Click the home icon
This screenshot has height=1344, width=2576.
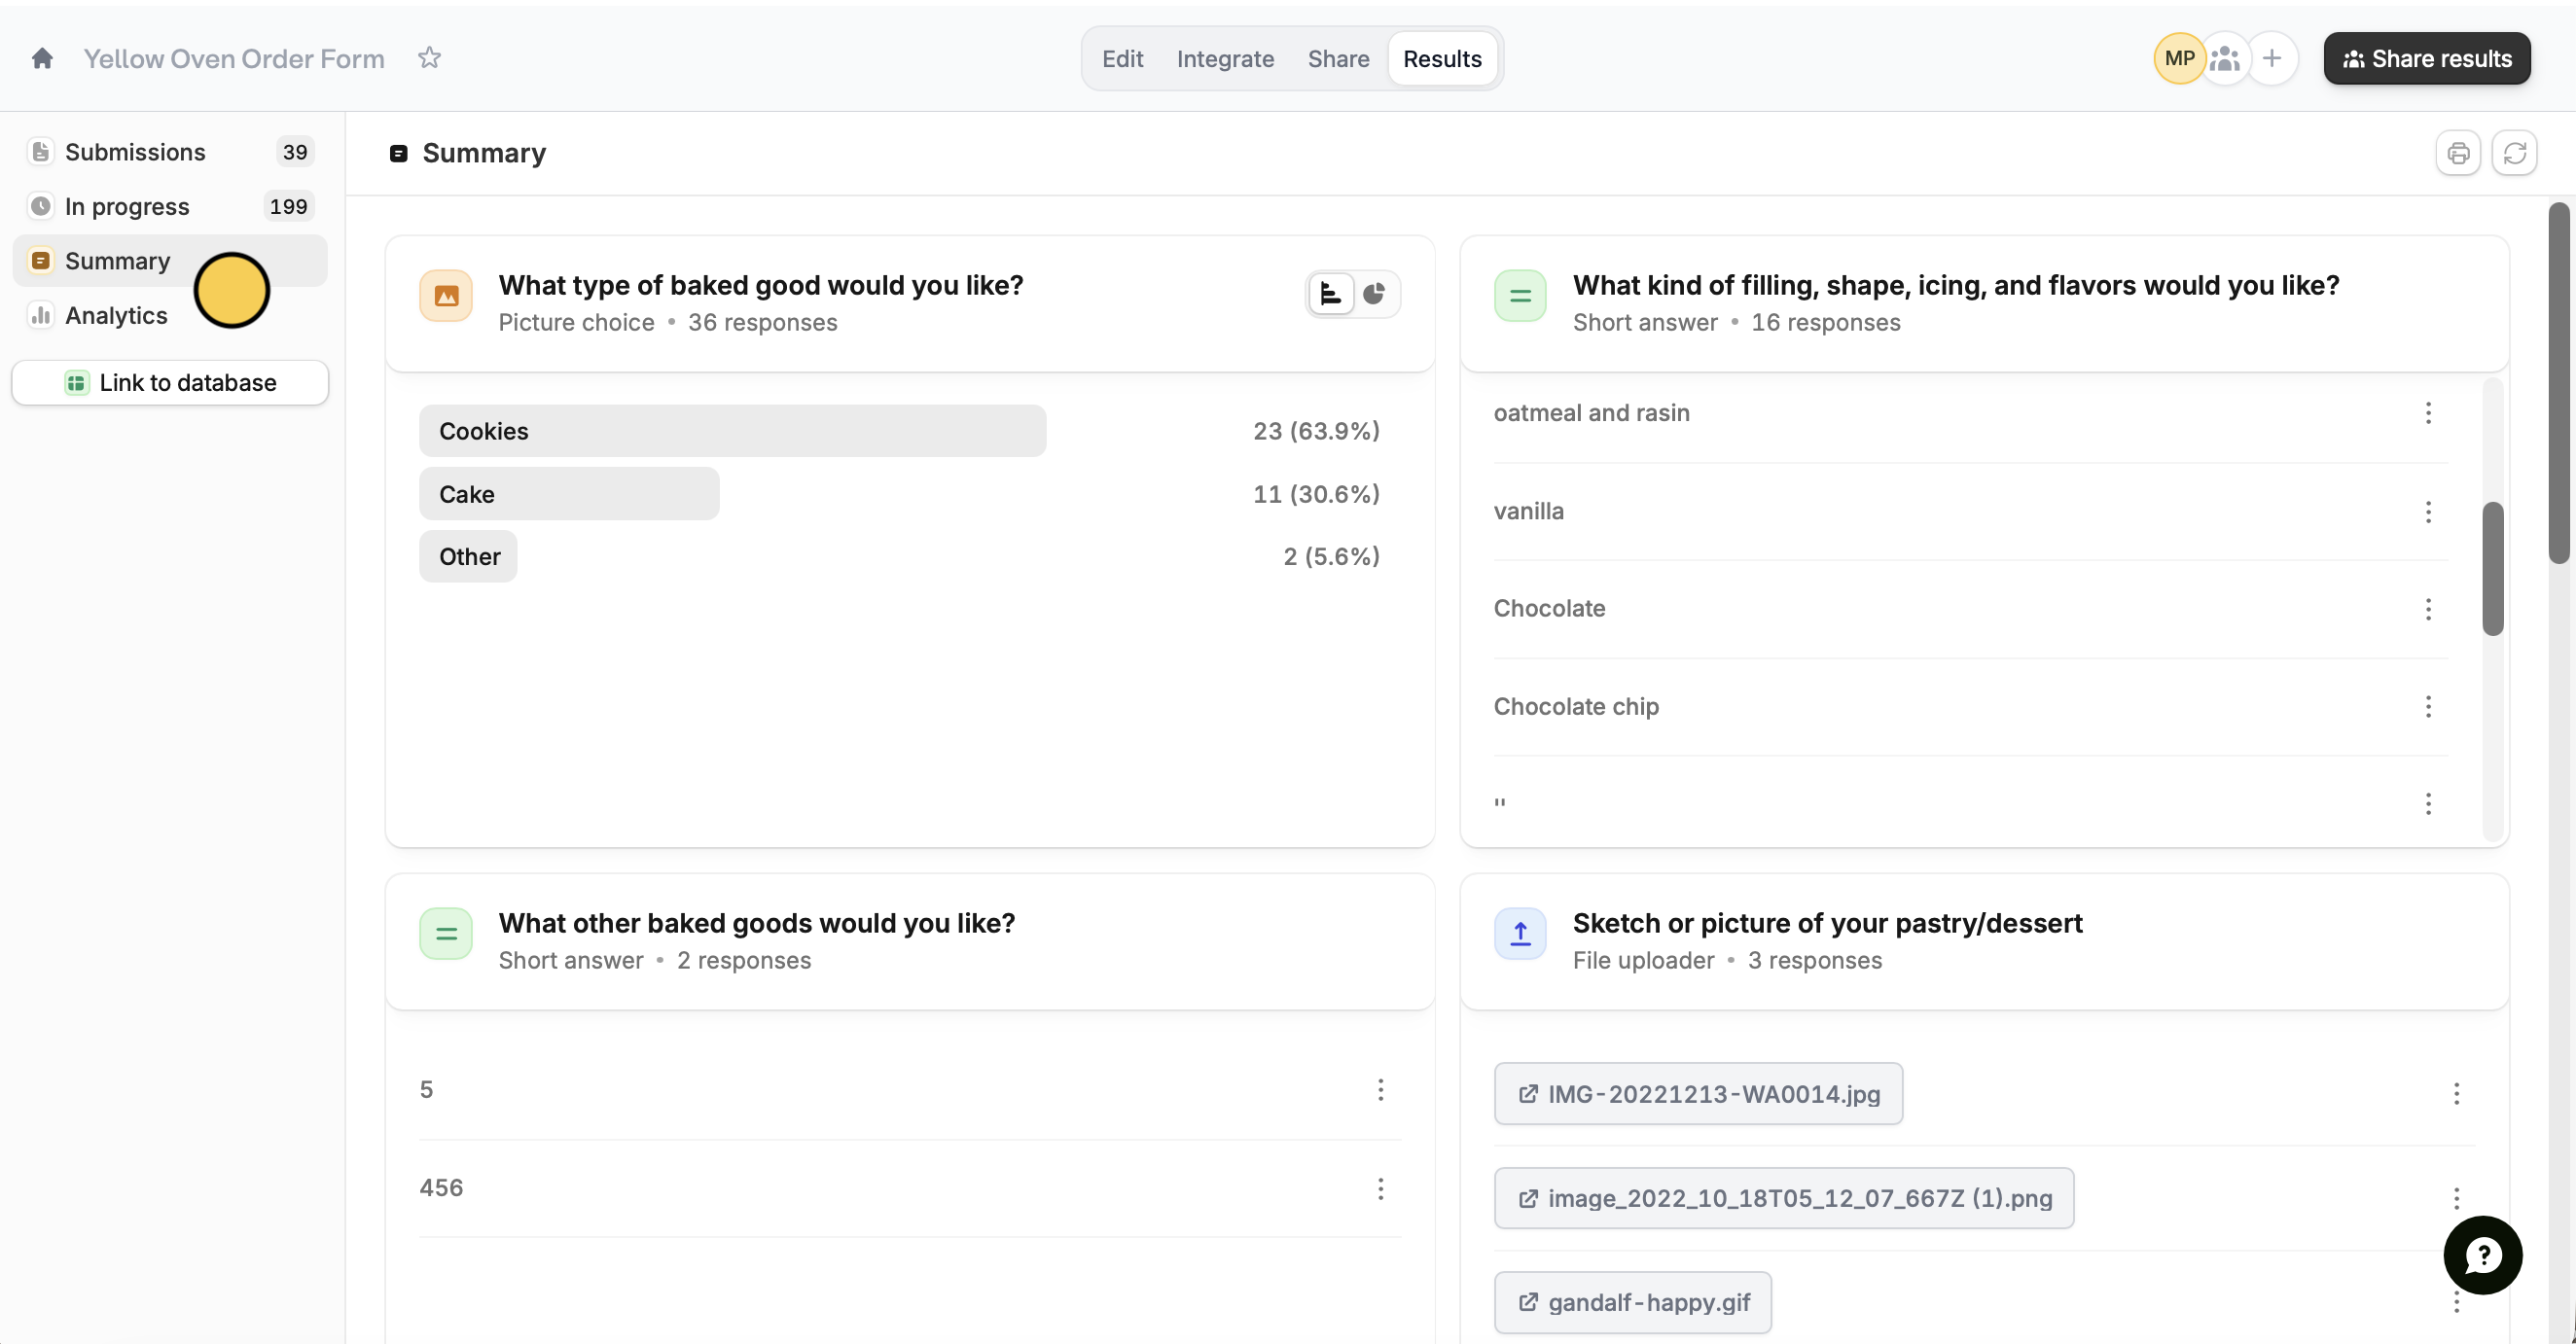pyautogui.click(x=42, y=58)
